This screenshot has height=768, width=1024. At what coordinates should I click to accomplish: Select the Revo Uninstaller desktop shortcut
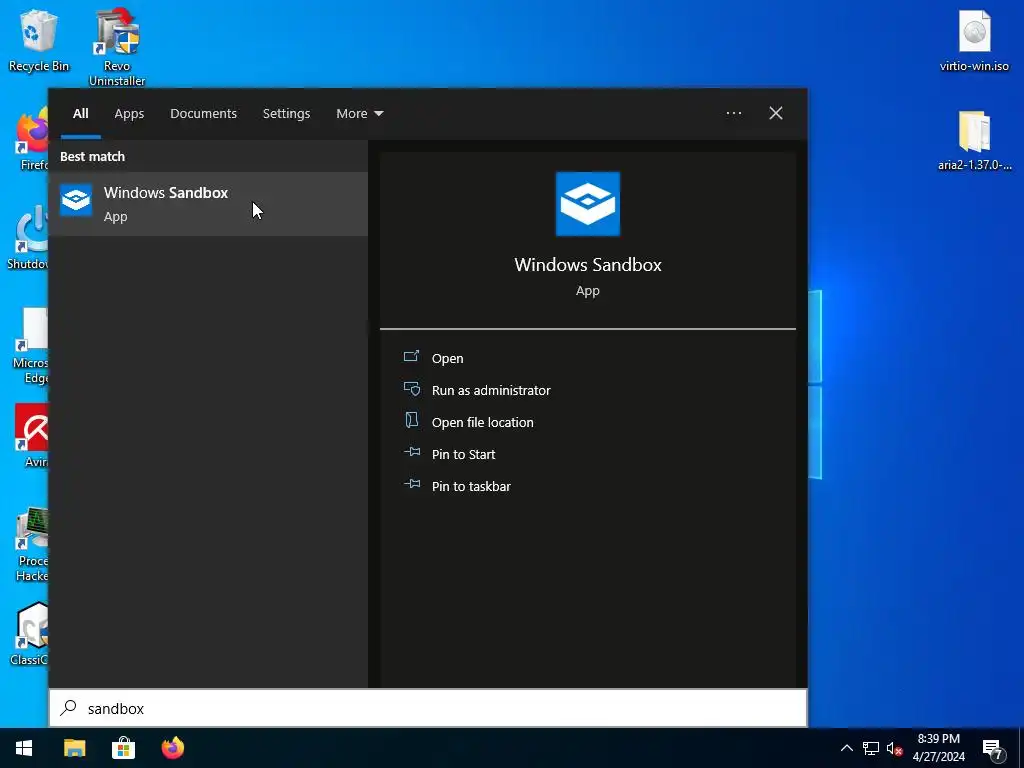[x=117, y=47]
